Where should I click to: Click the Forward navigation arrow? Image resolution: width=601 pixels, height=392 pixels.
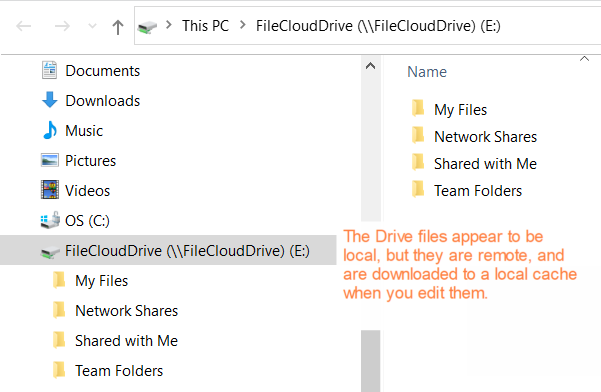62,26
